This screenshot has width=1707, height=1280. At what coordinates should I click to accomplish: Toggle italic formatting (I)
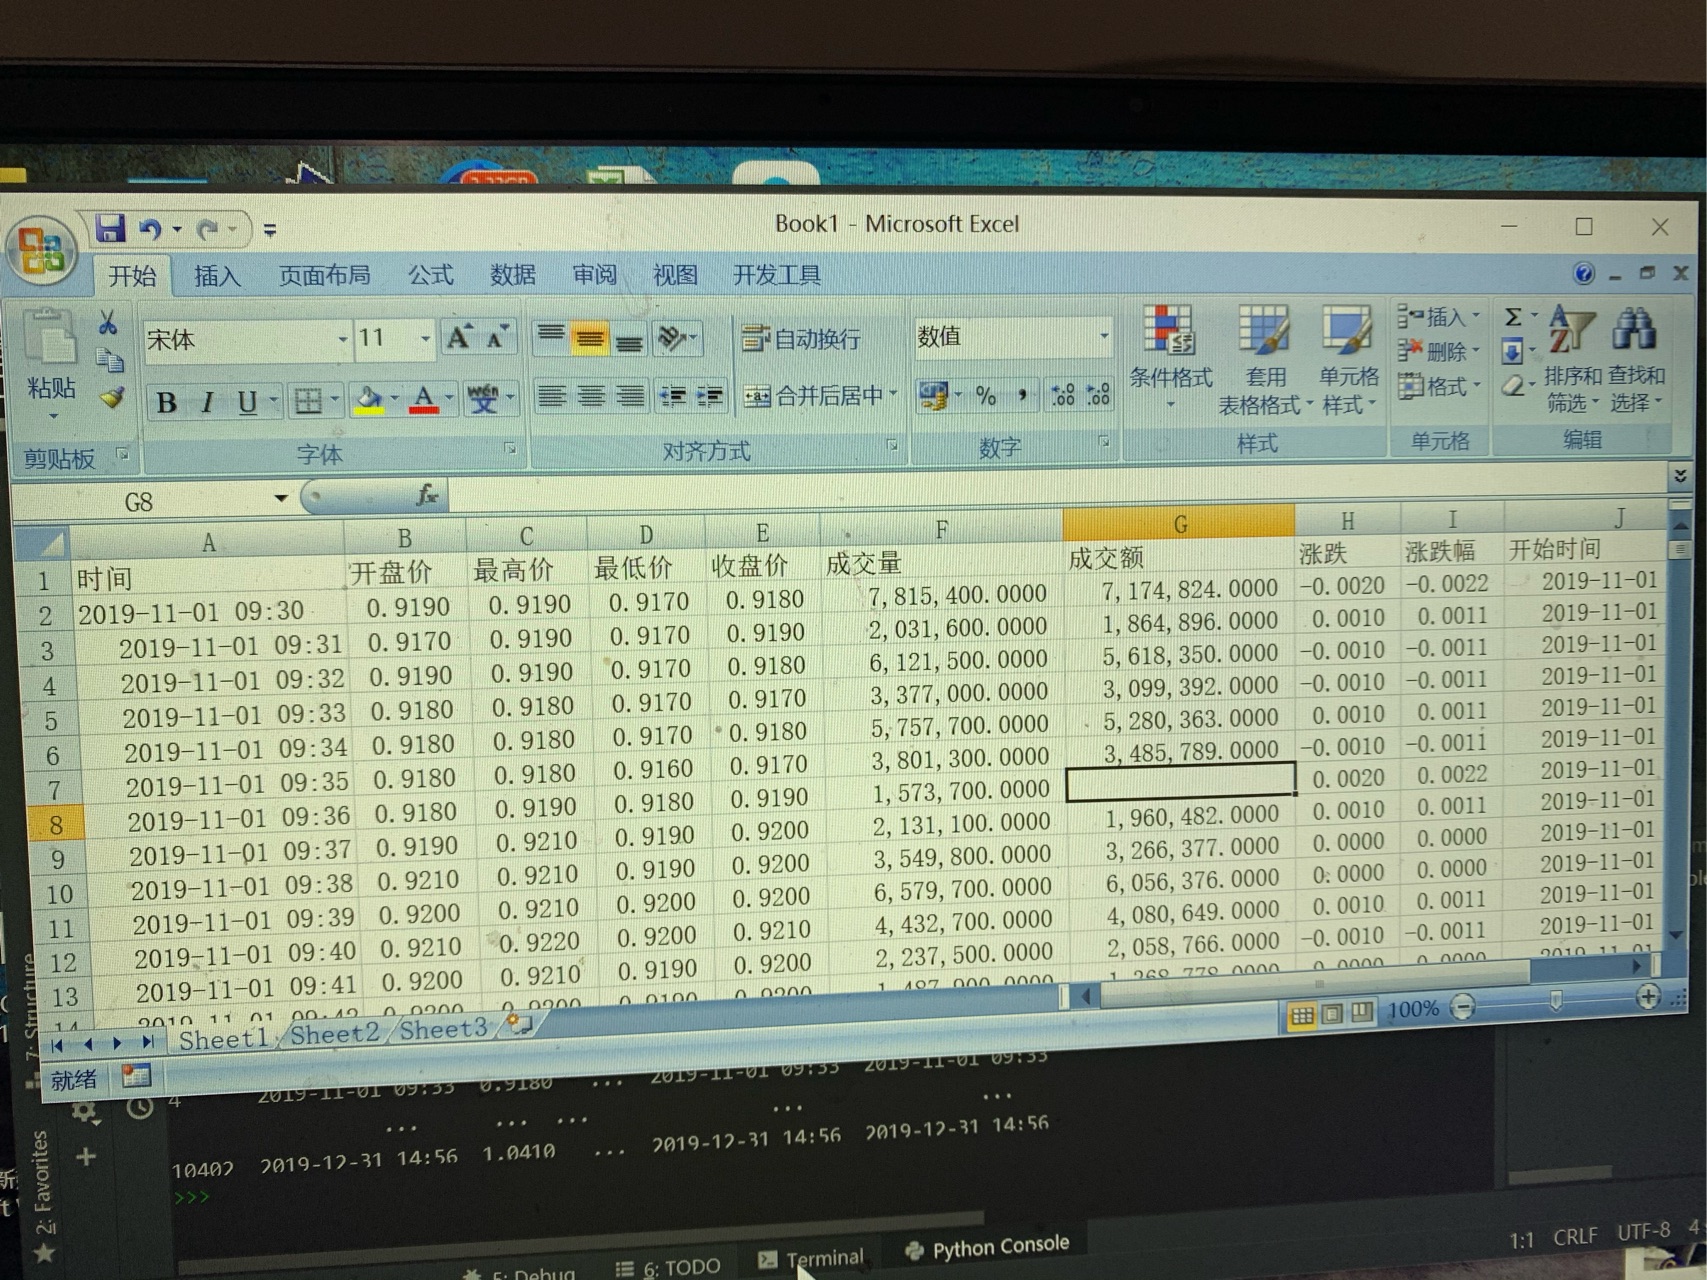click(207, 402)
